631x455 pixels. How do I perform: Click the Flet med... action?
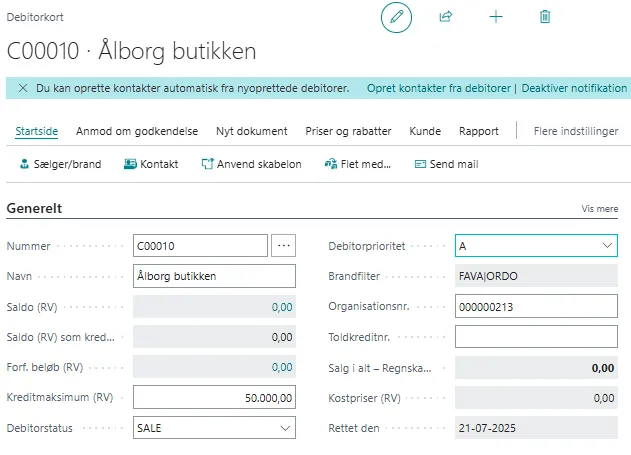pos(358,164)
